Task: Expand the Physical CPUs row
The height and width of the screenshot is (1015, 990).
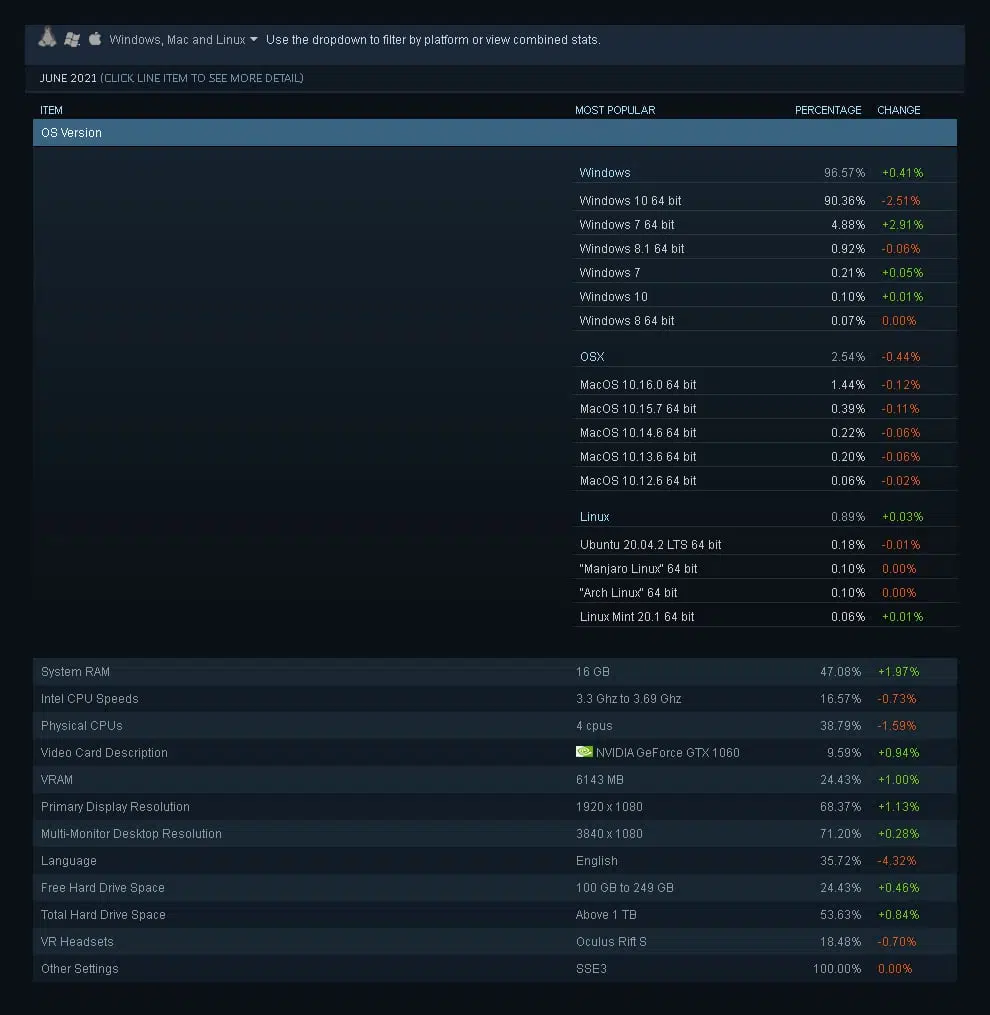Action: (x=495, y=726)
